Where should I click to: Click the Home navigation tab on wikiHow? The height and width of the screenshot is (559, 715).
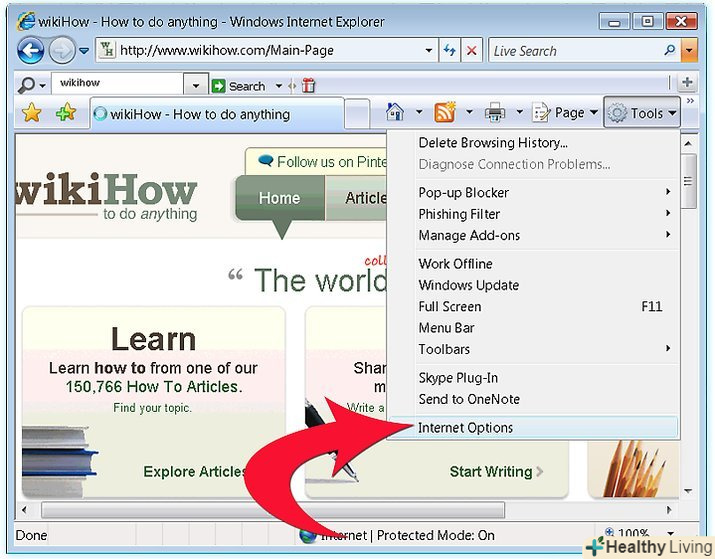coord(279,198)
